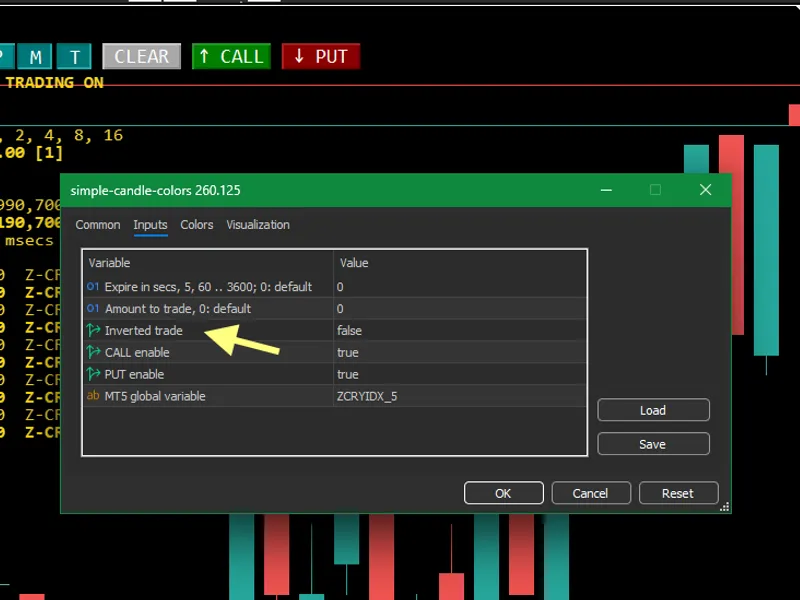Screen dimensions: 800x600
Task: Reset inputs with Reset button
Action: (x=678, y=493)
